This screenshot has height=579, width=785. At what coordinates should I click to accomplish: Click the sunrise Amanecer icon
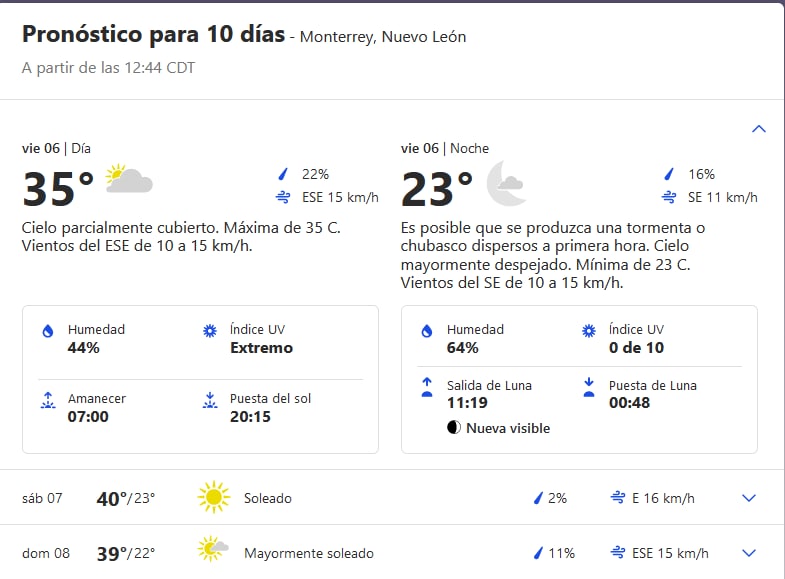coord(47,400)
